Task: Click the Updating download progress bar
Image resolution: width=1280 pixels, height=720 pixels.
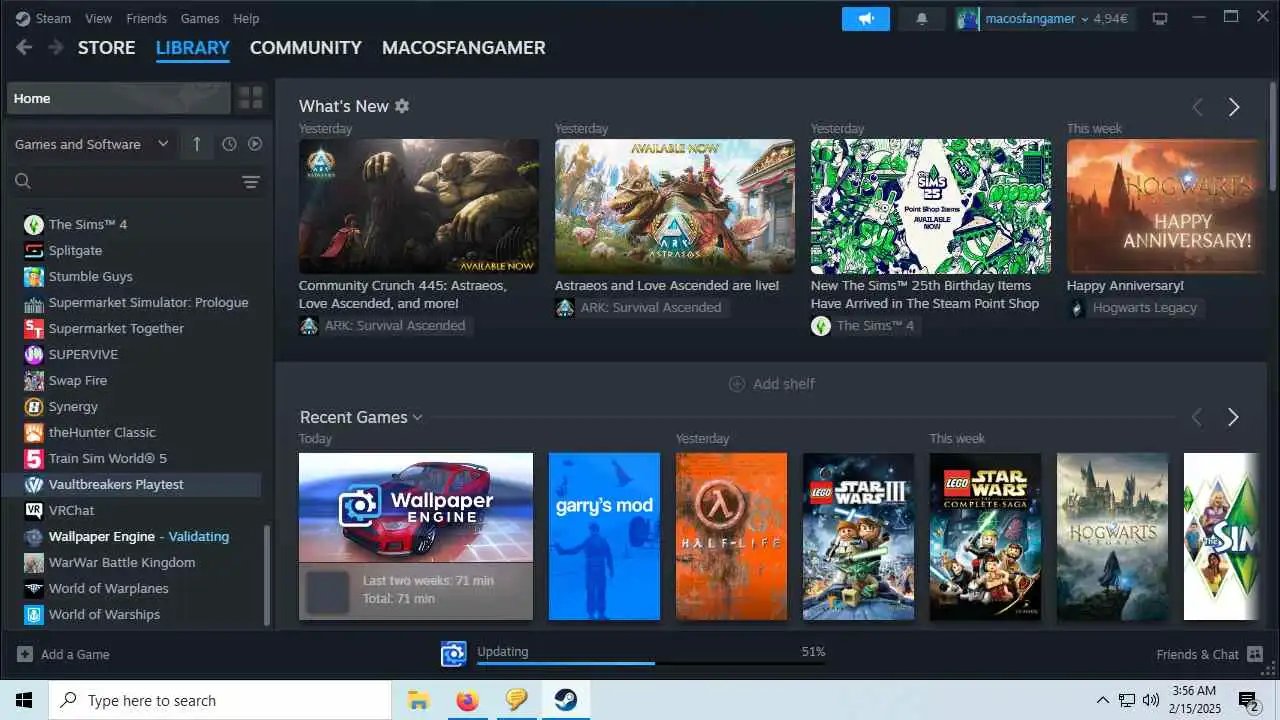Action: pyautogui.click(x=651, y=662)
